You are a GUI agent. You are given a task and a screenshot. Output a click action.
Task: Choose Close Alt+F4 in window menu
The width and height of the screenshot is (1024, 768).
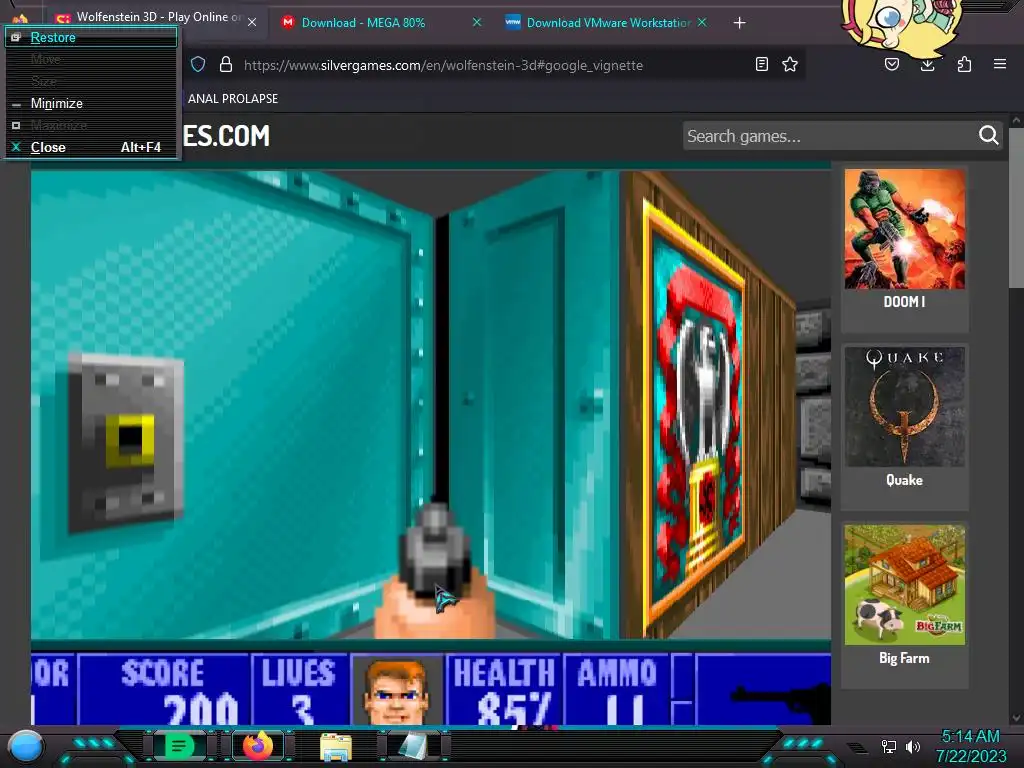(x=91, y=147)
